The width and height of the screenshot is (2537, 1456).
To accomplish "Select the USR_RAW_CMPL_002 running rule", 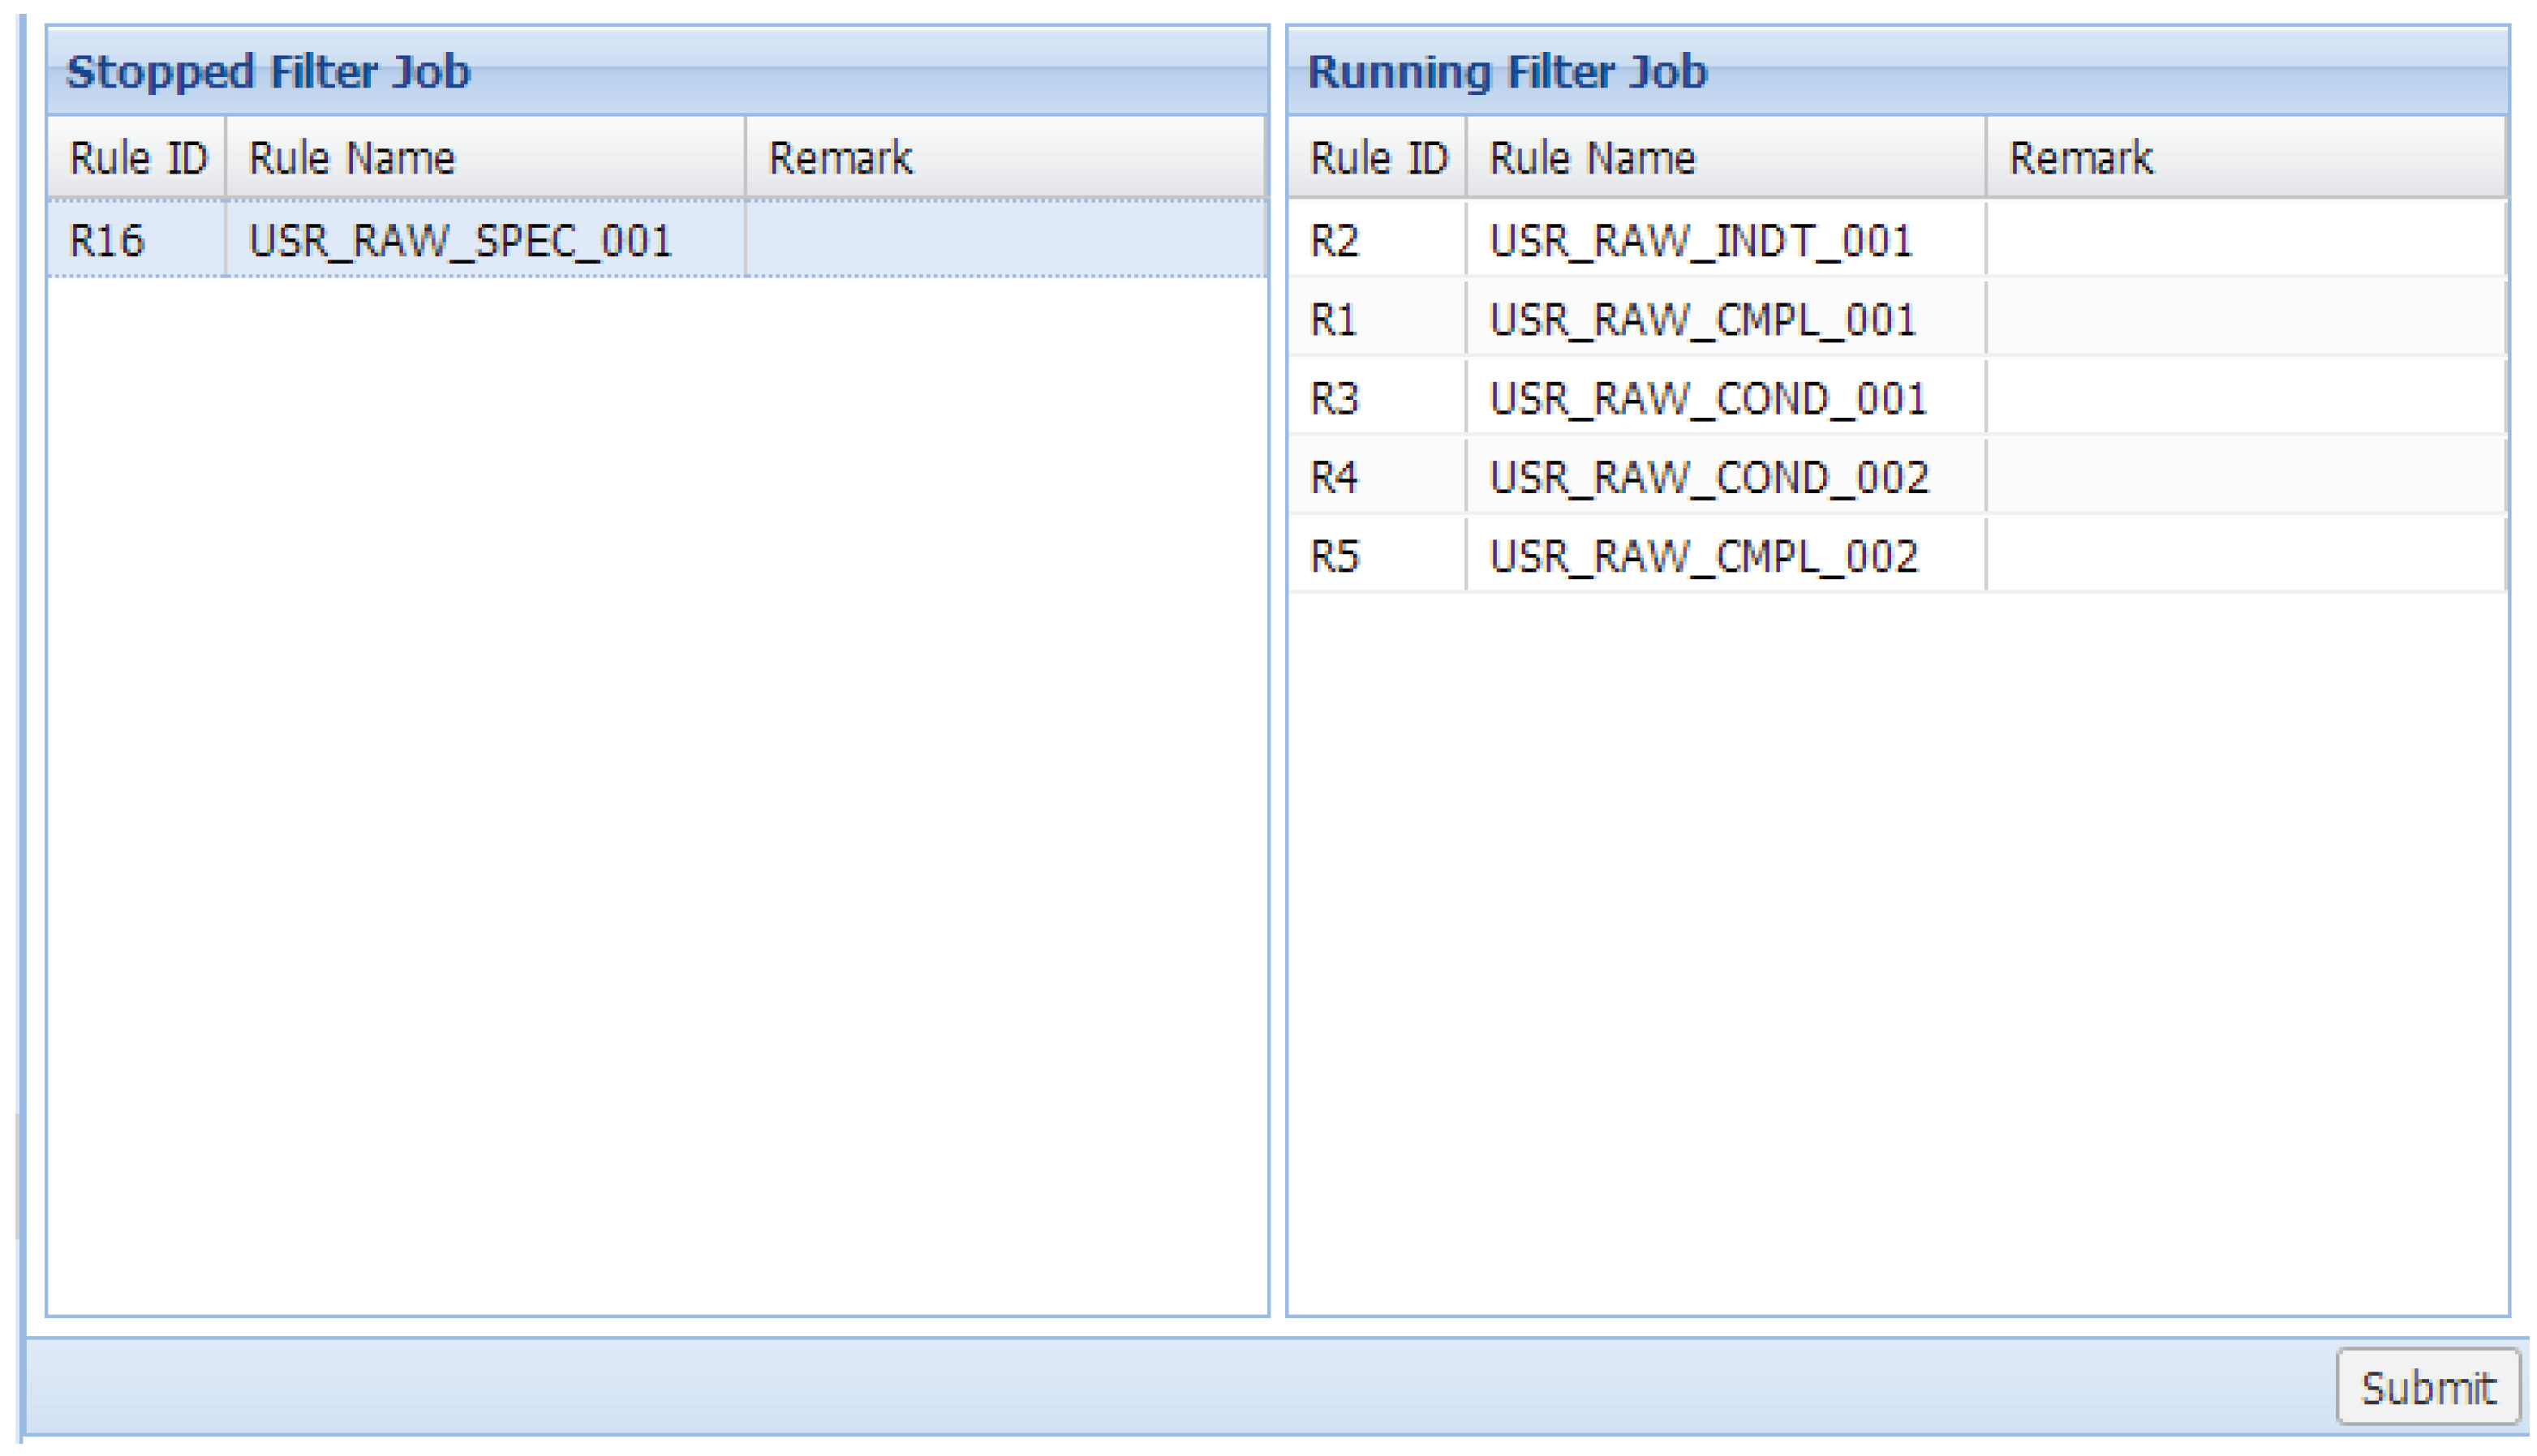I will 1703,556.
